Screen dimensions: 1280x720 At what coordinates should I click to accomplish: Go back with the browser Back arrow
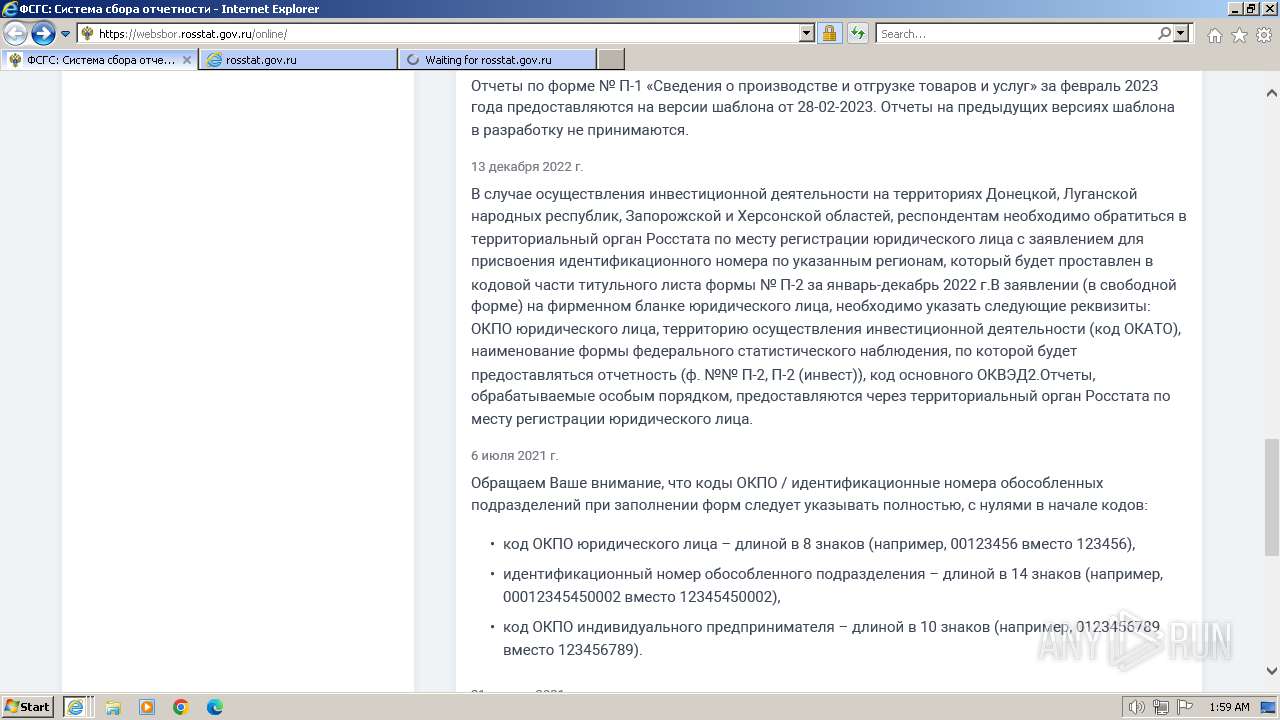pyautogui.click(x=16, y=34)
